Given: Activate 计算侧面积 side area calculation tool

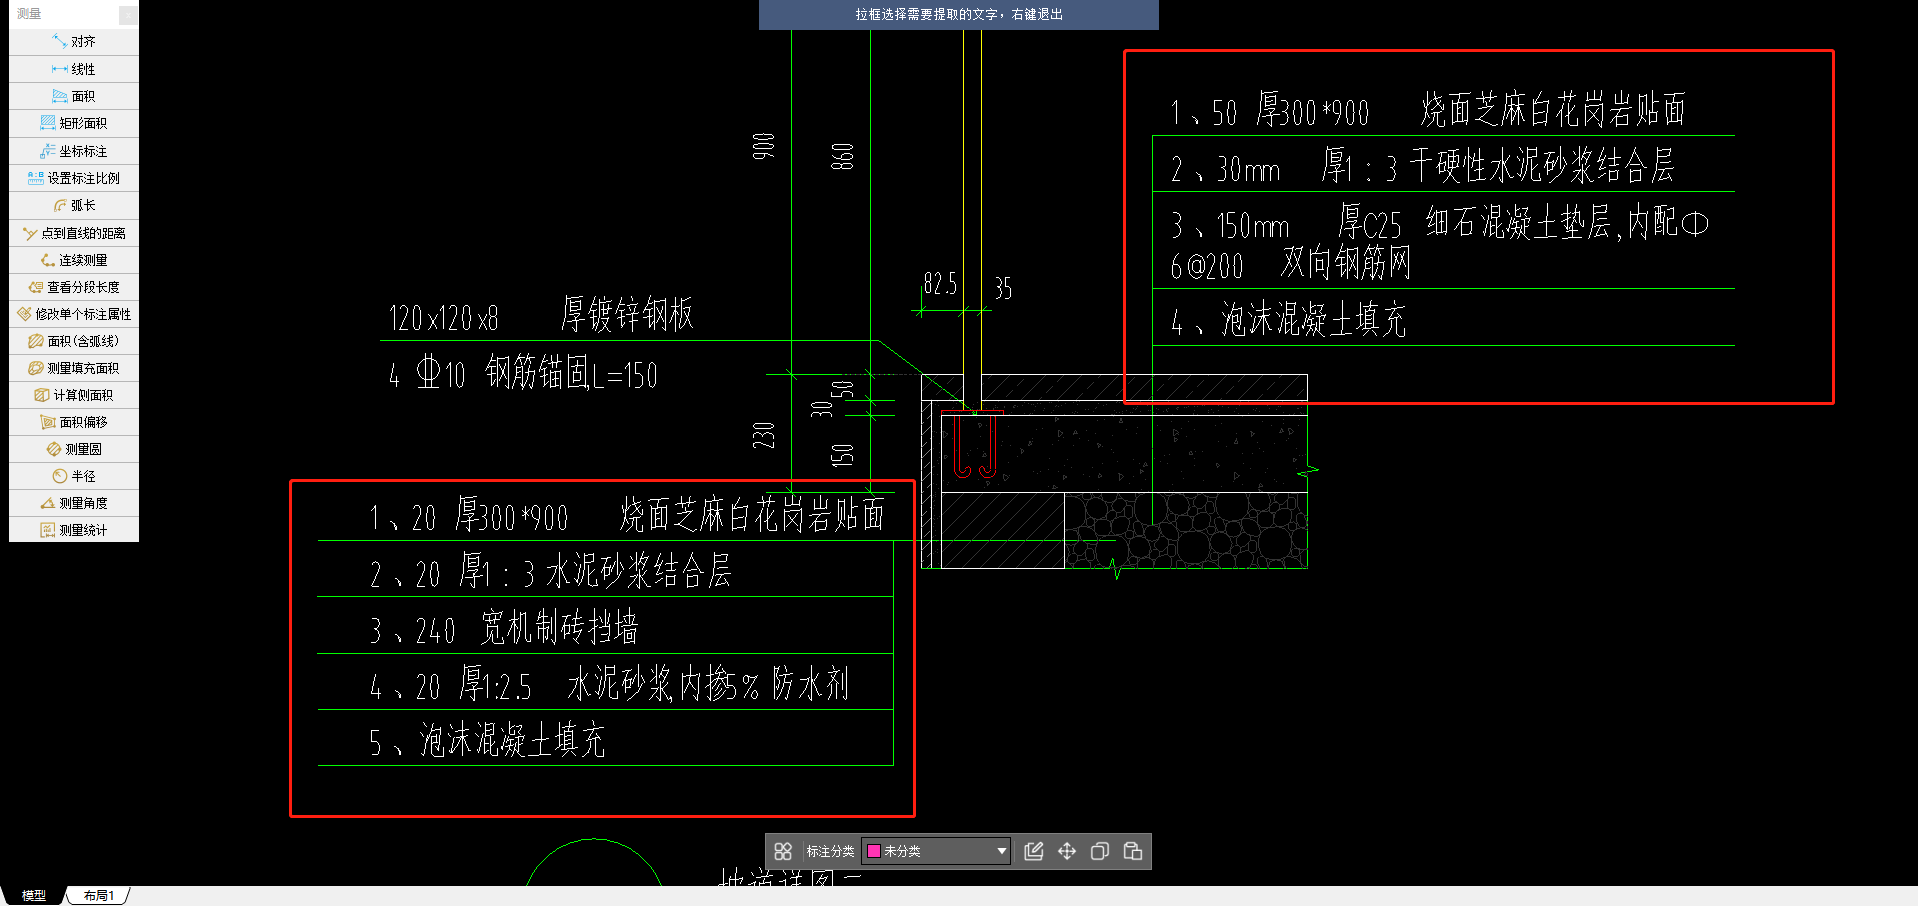Looking at the screenshot, I should click(74, 395).
